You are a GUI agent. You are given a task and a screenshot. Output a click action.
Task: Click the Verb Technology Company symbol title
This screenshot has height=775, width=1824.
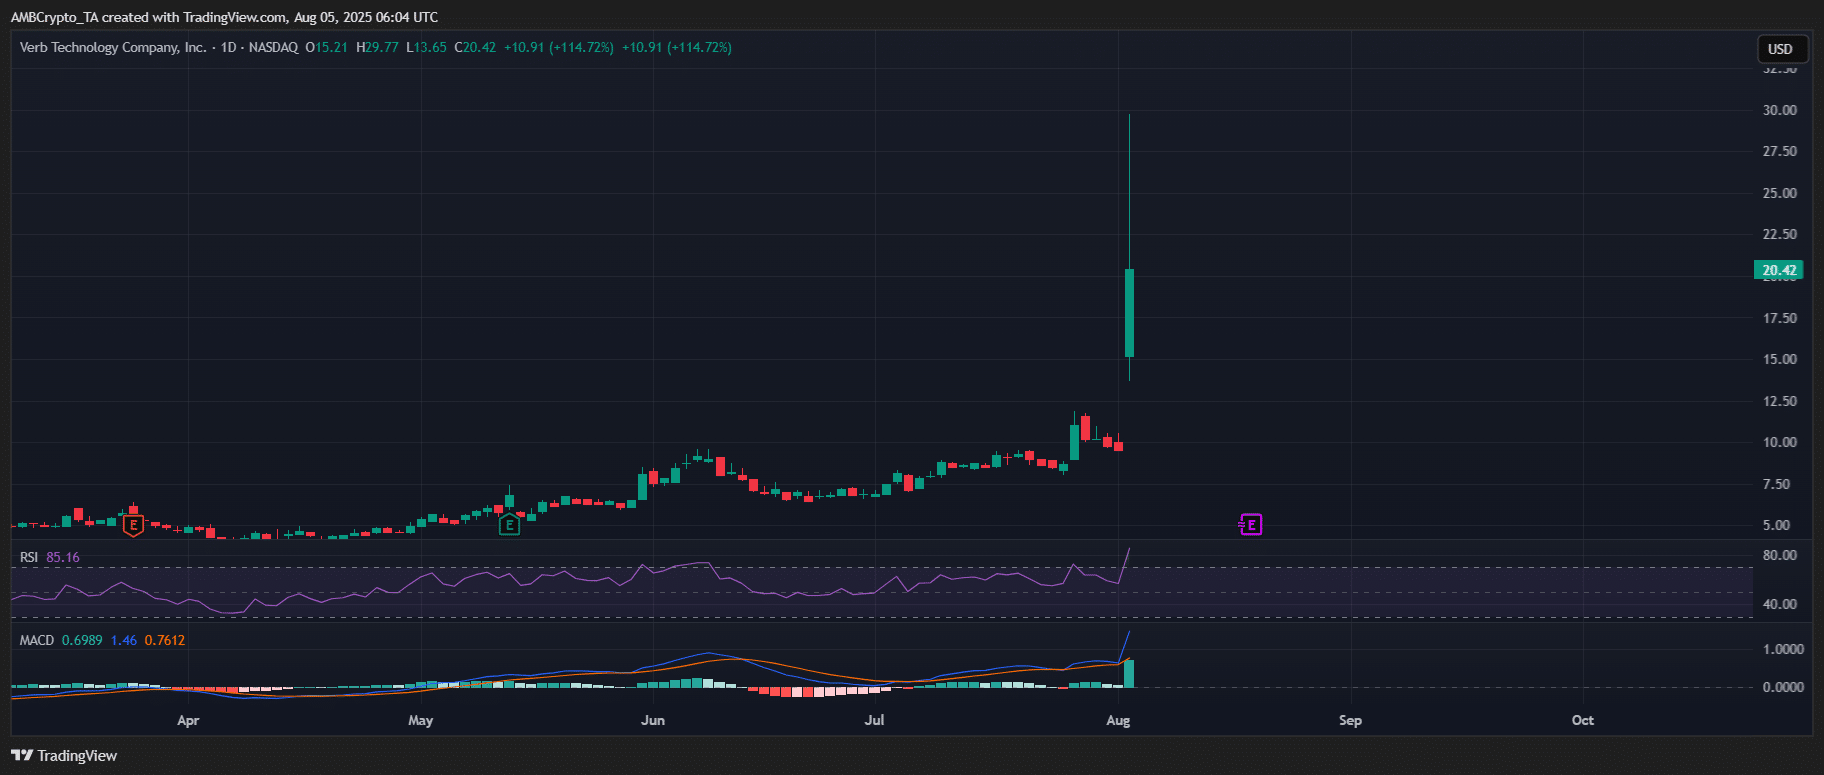pos(113,47)
